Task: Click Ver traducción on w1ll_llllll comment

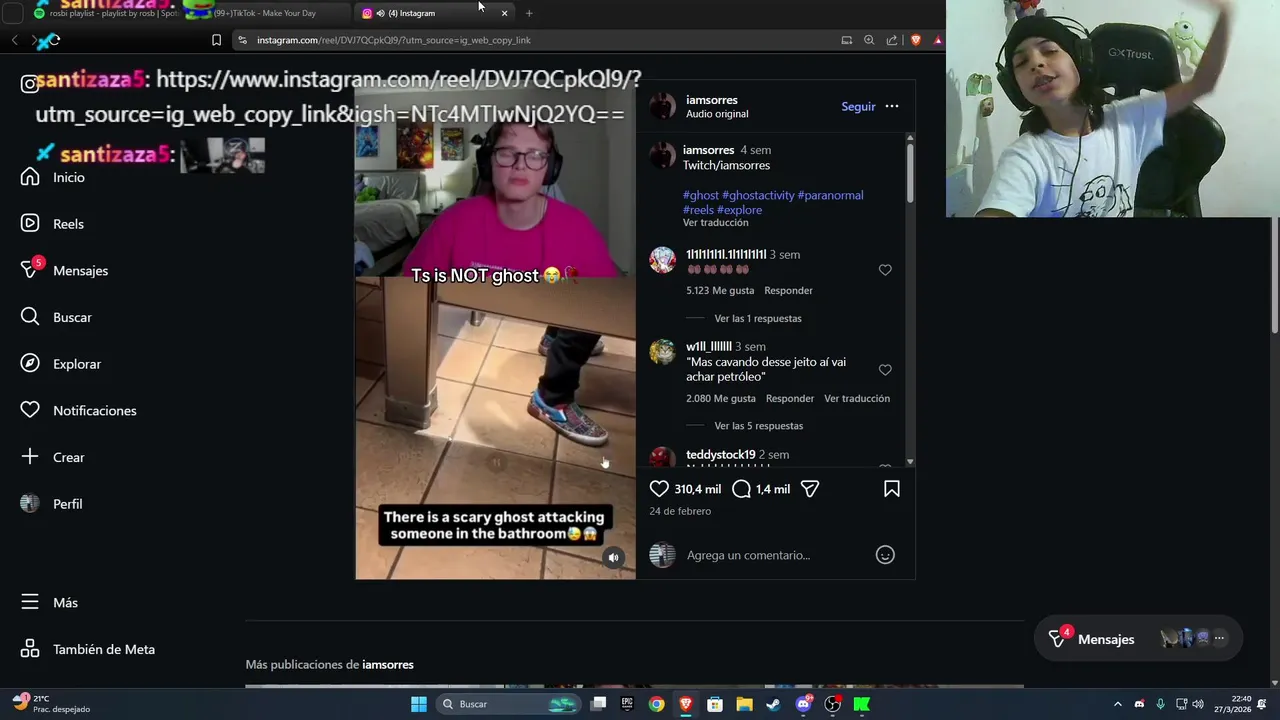Action: point(857,398)
